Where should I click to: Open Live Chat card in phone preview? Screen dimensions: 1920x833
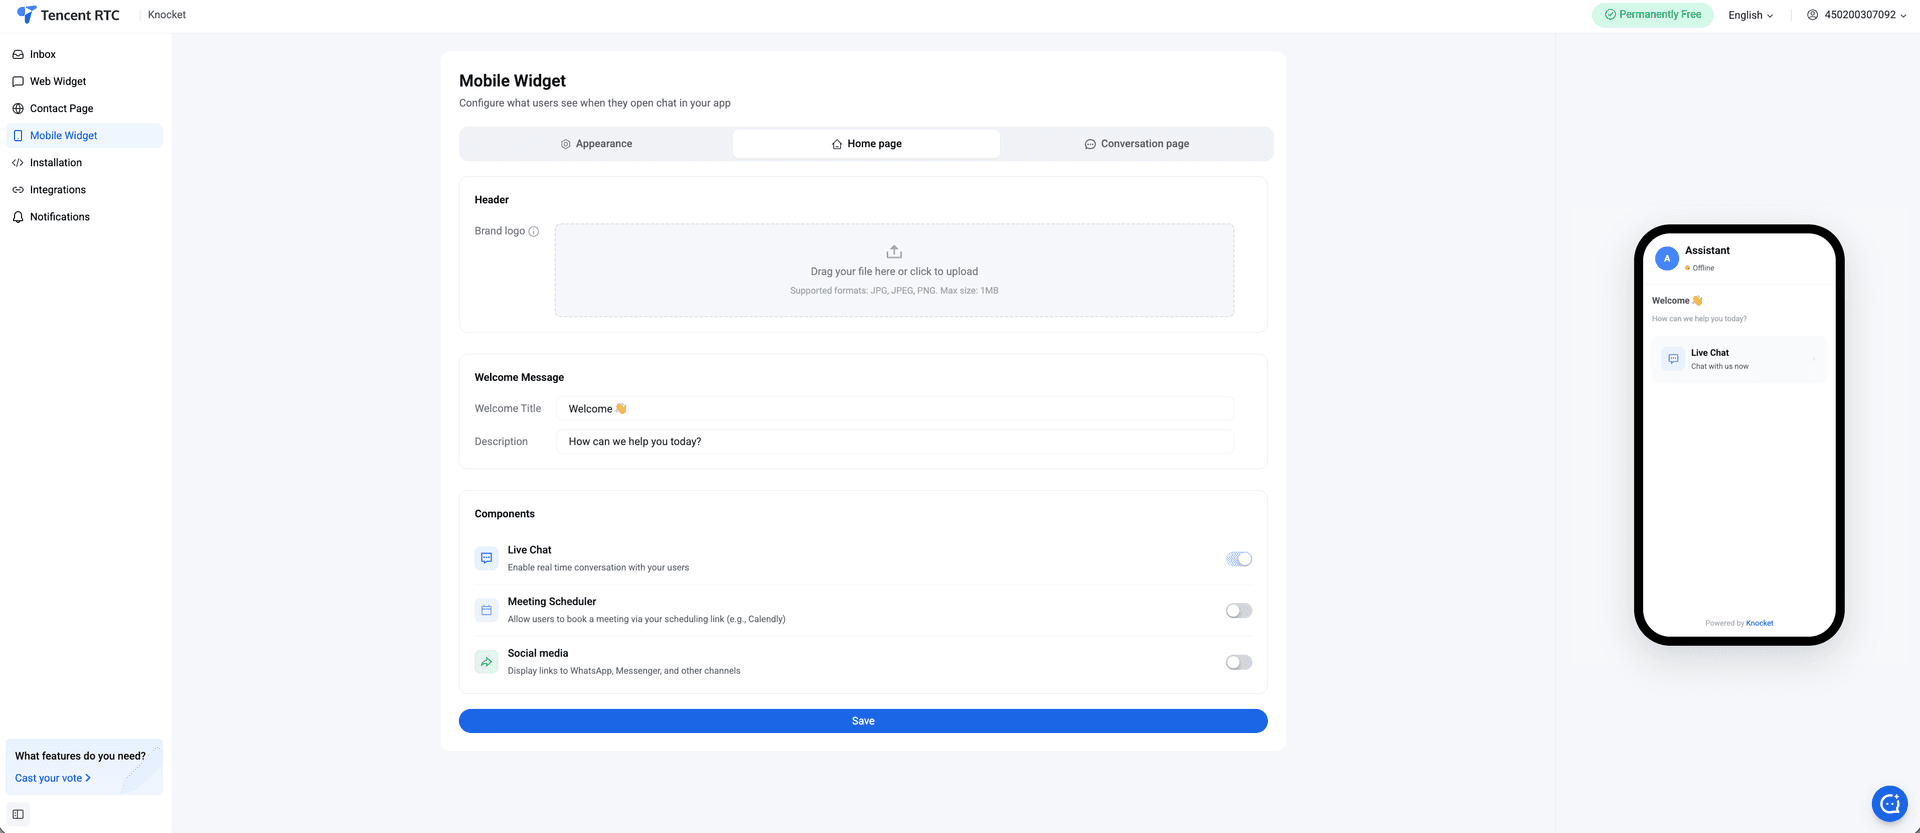pos(1739,359)
